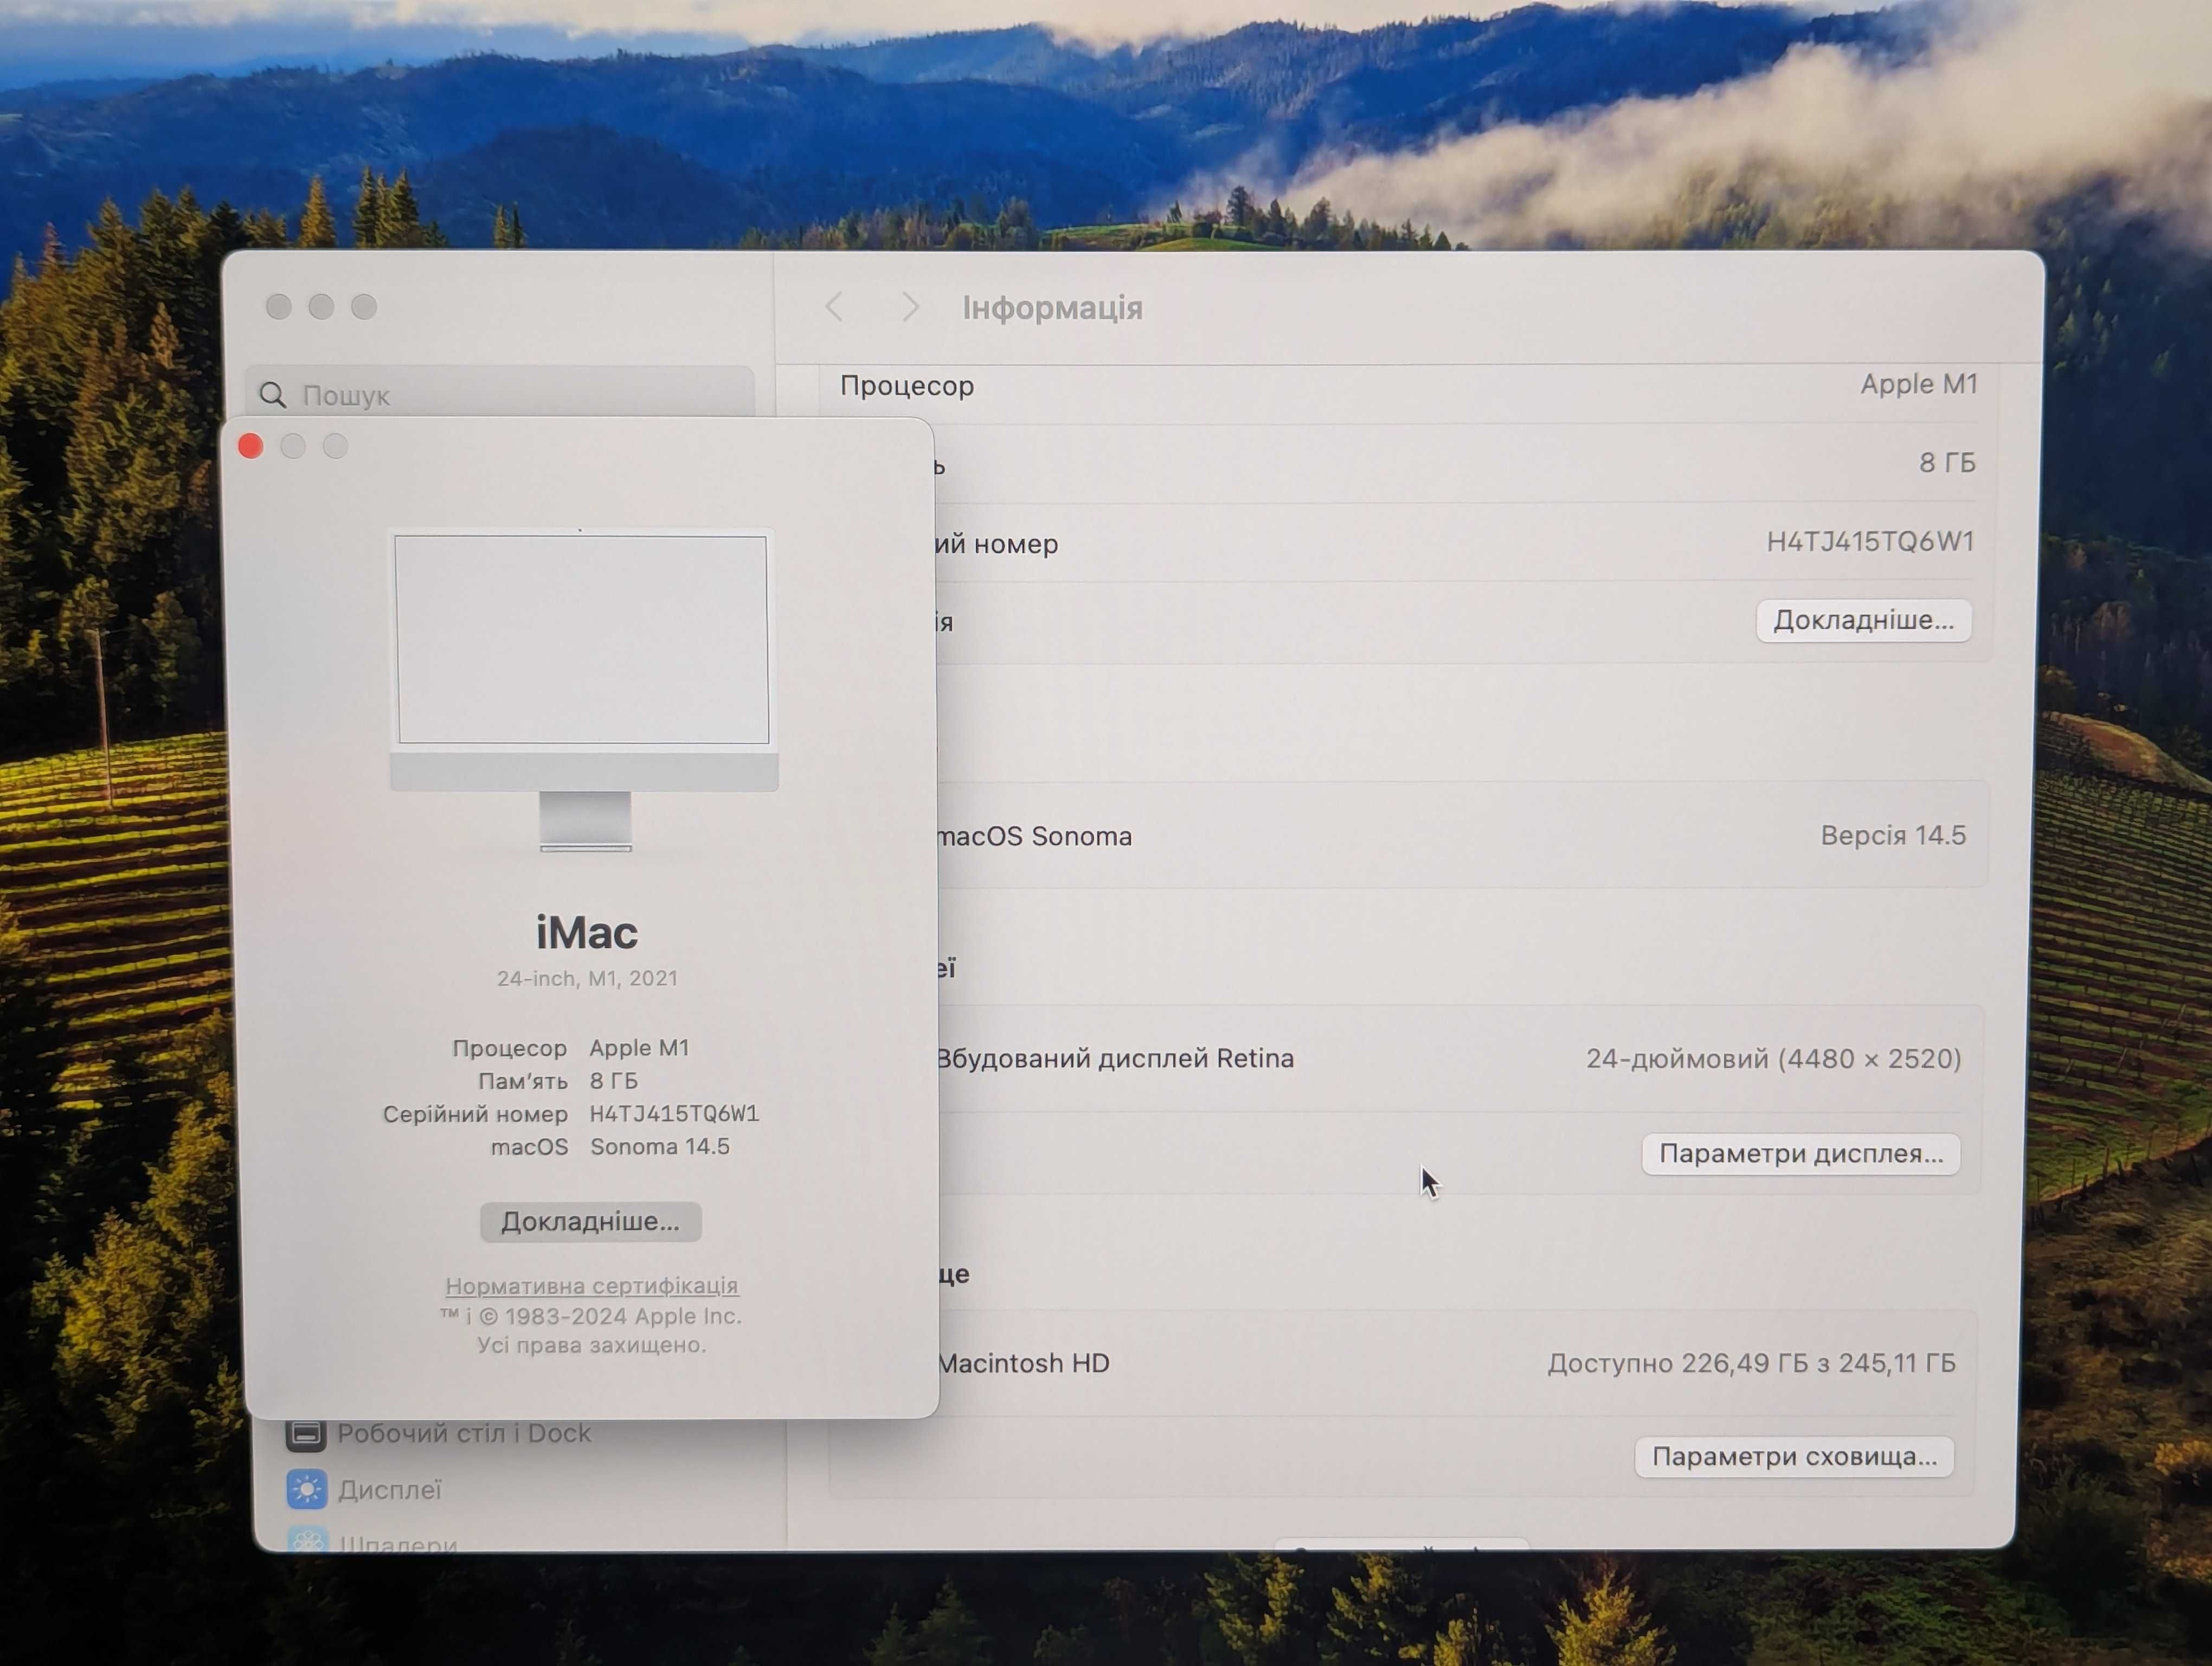This screenshot has height=1666, width=2212.
Task: Click serial number H4TJ415TQ6W1 in Settings
Action: coord(1870,541)
